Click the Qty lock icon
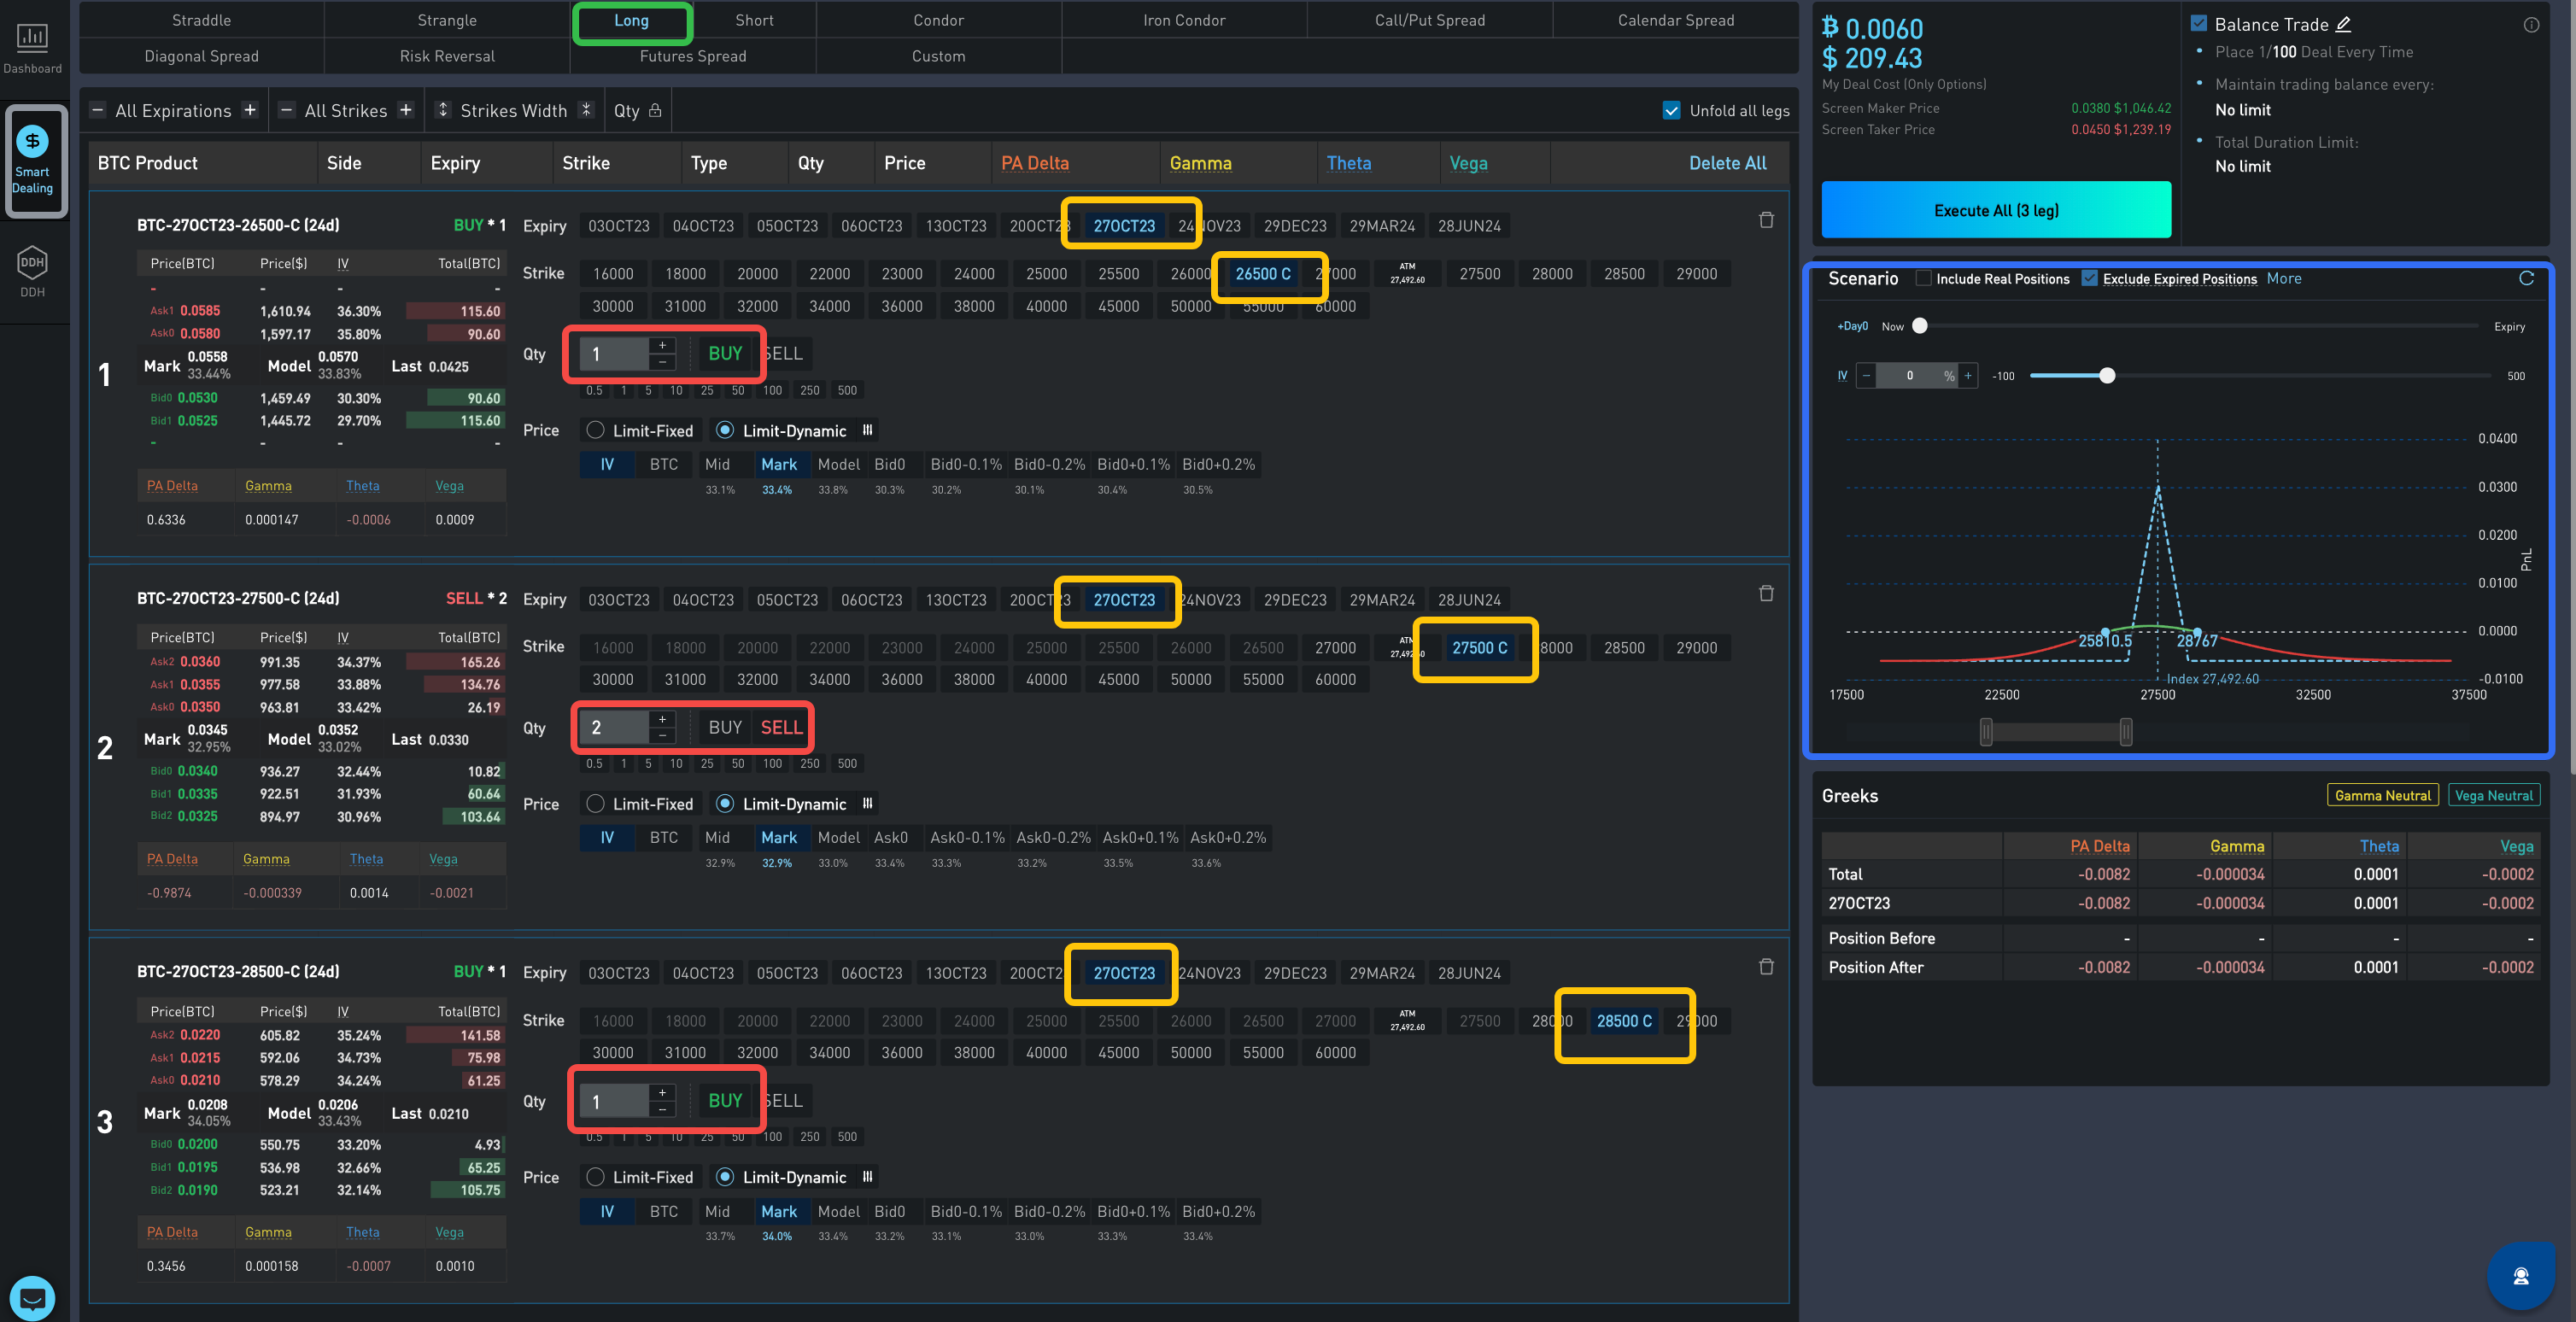The height and width of the screenshot is (1322, 2576). pos(655,110)
